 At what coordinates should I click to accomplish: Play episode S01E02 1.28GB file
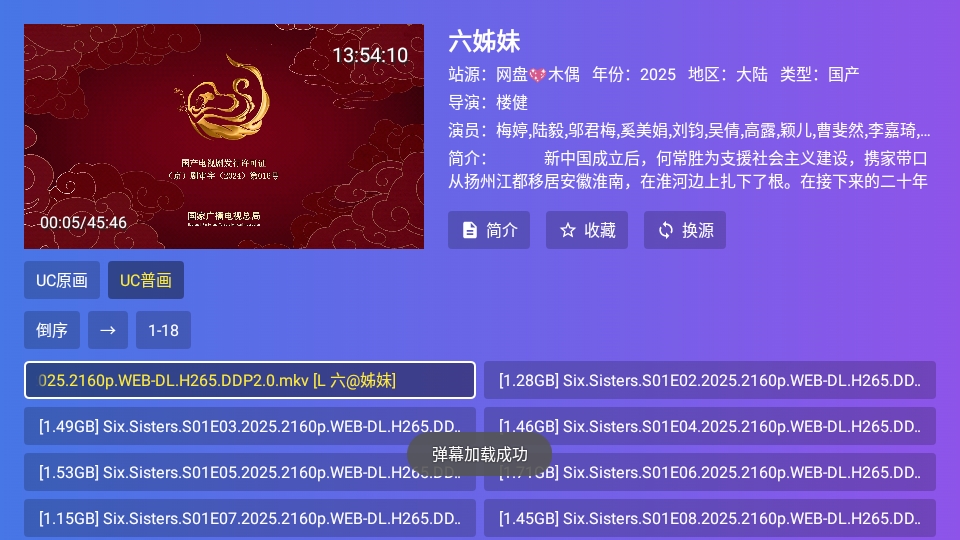710,380
